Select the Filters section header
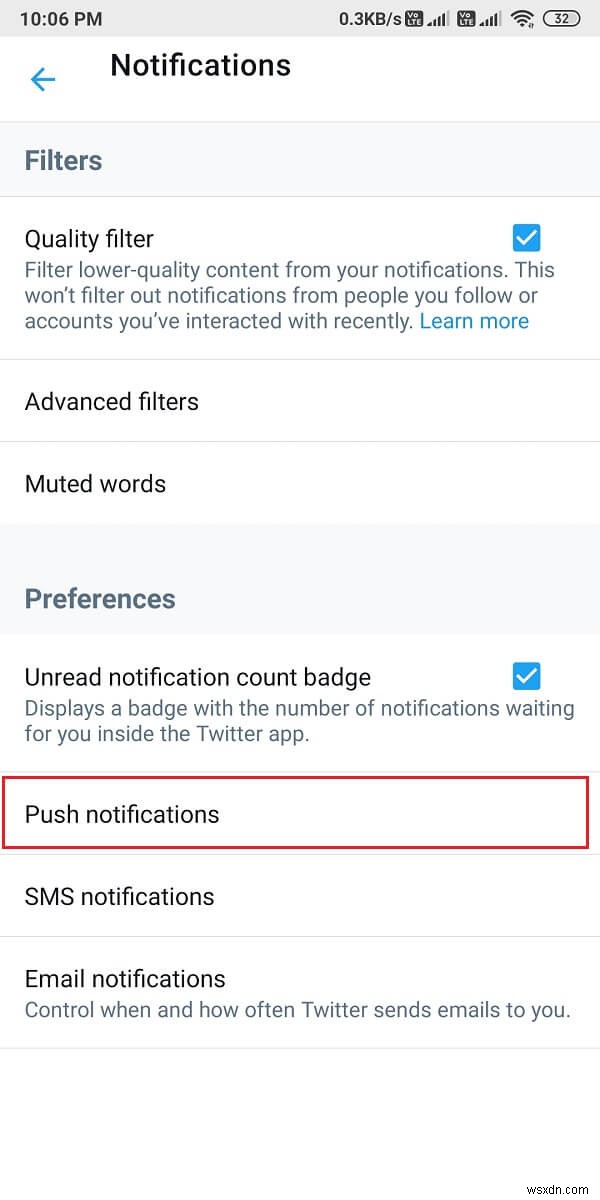The image size is (600, 1200). point(62,160)
